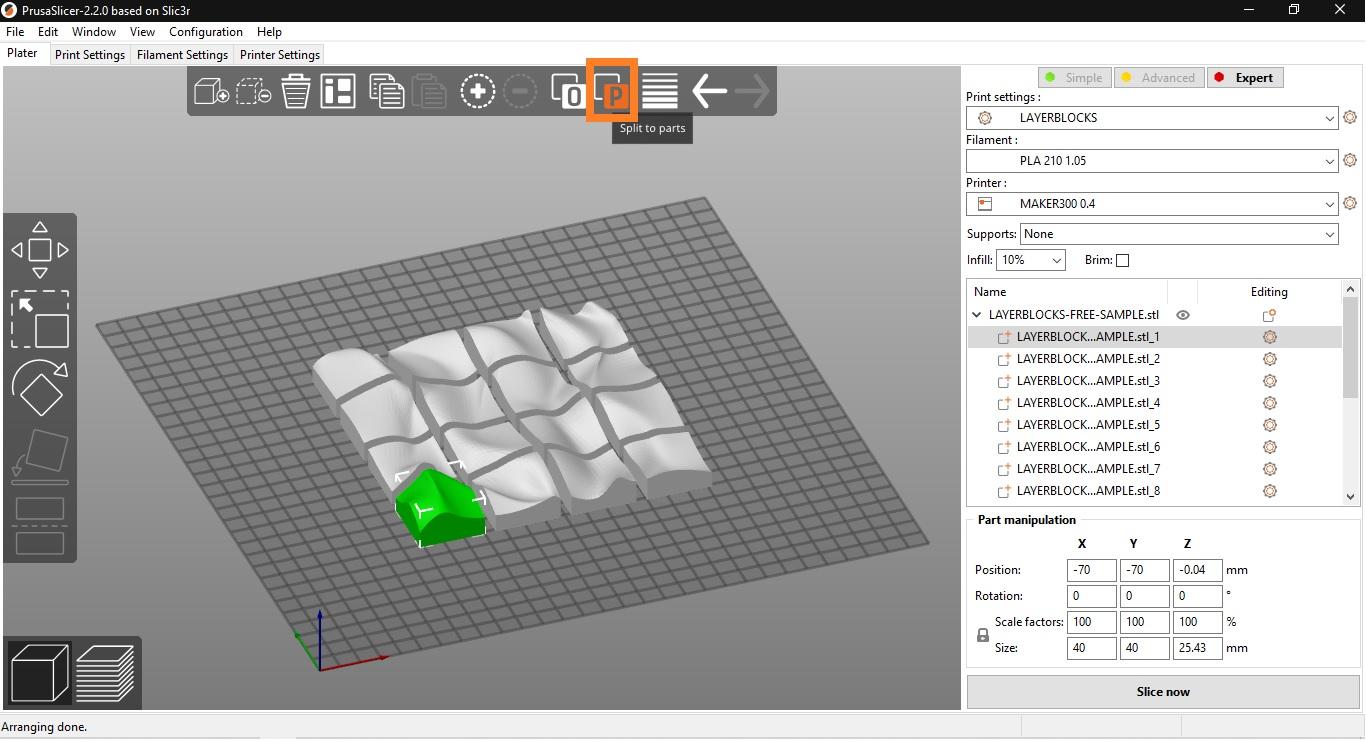Image resolution: width=1366 pixels, height=742 pixels.
Task: Click the Position X input field
Action: click(1092, 570)
